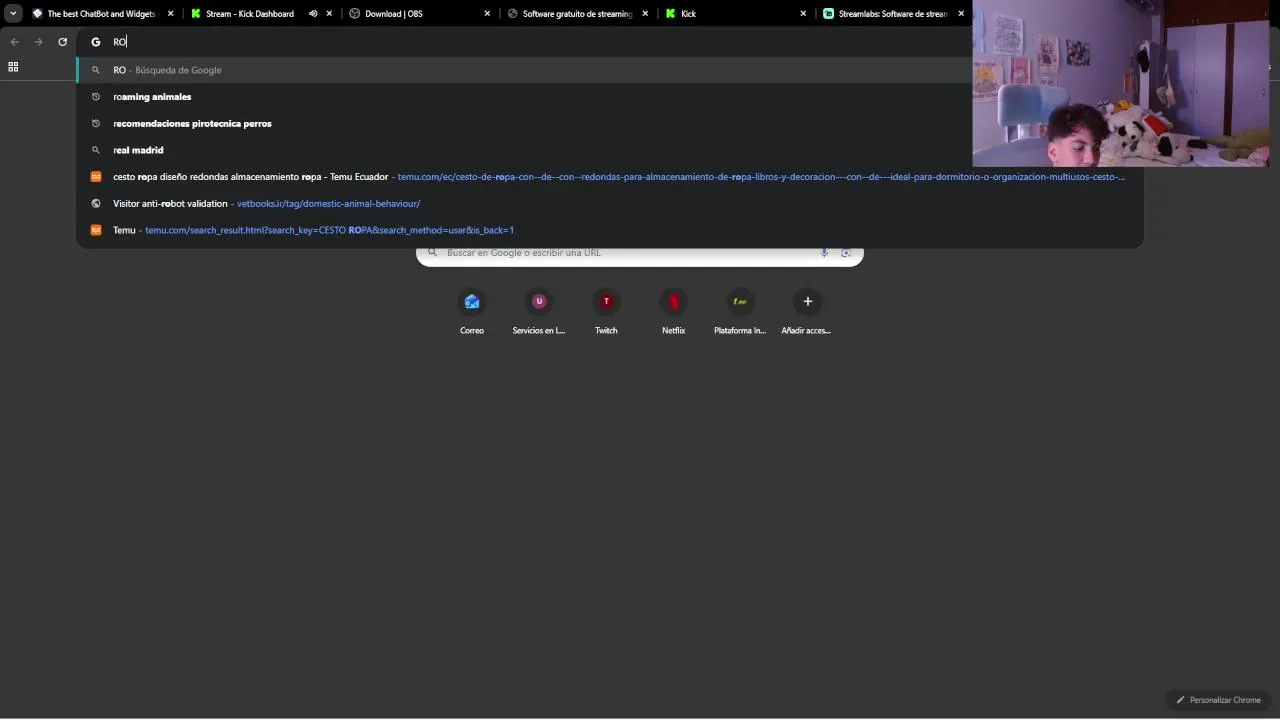Go back with the back arrow
The height and width of the screenshot is (720, 1280).
click(x=14, y=42)
